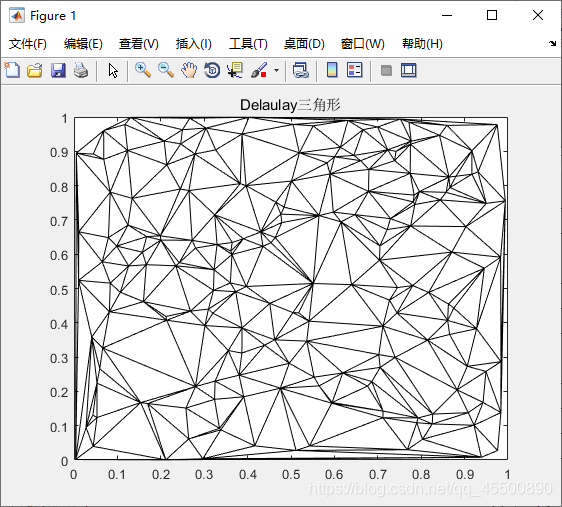Select the plot title Delaulay三角形

coord(290,105)
